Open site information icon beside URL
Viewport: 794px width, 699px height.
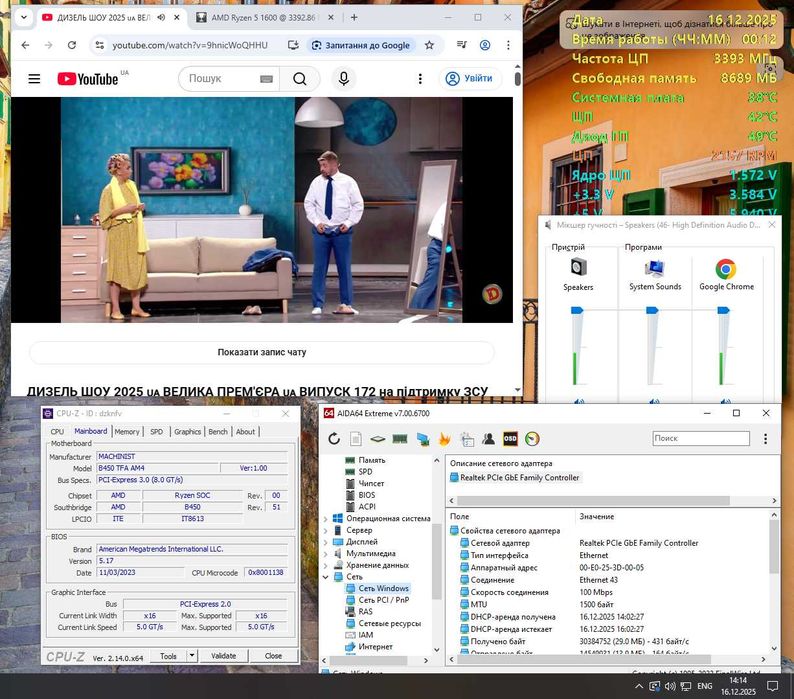[x=99, y=45]
